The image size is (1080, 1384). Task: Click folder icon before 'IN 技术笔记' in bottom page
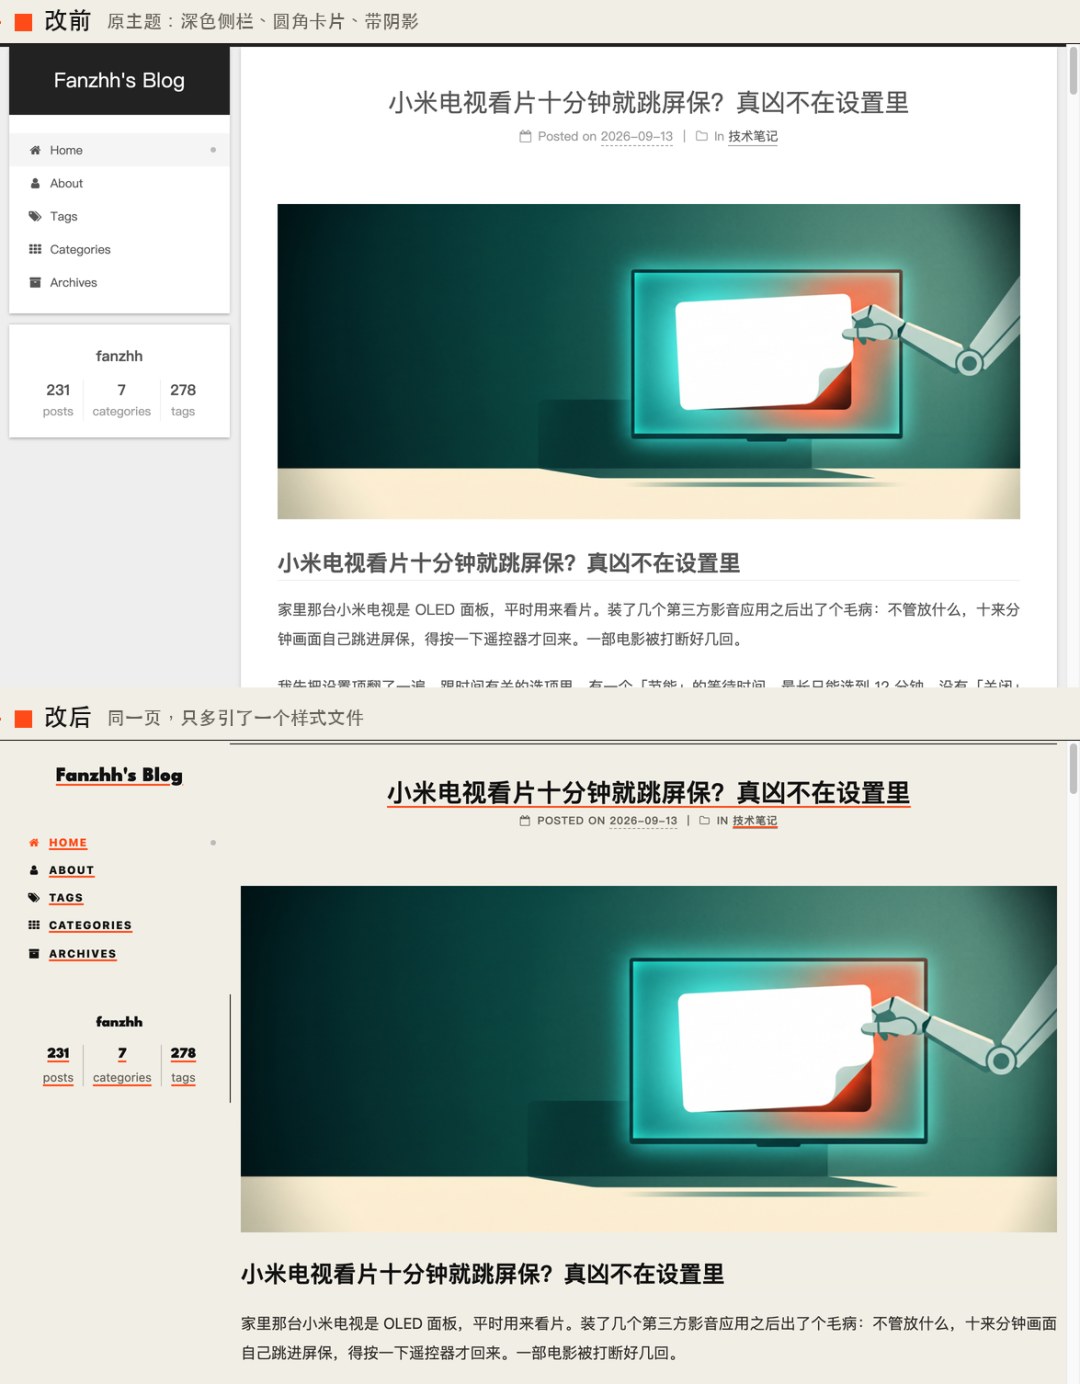point(705,821)
